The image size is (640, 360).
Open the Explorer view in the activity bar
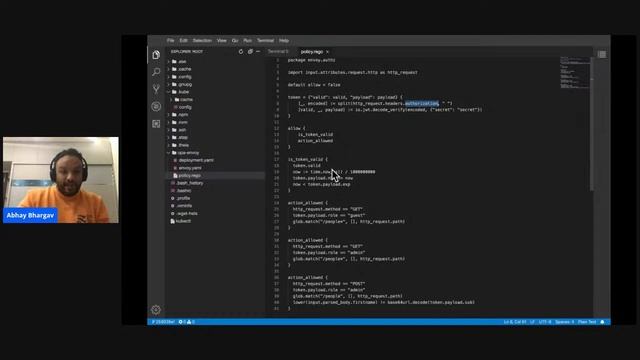(x=156, y=55)
